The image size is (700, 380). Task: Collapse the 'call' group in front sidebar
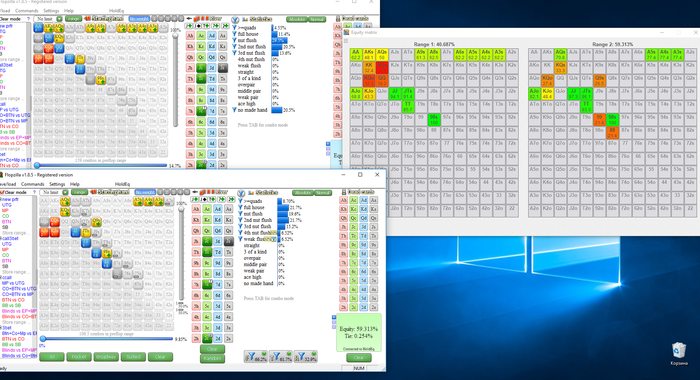click(1, 277)
